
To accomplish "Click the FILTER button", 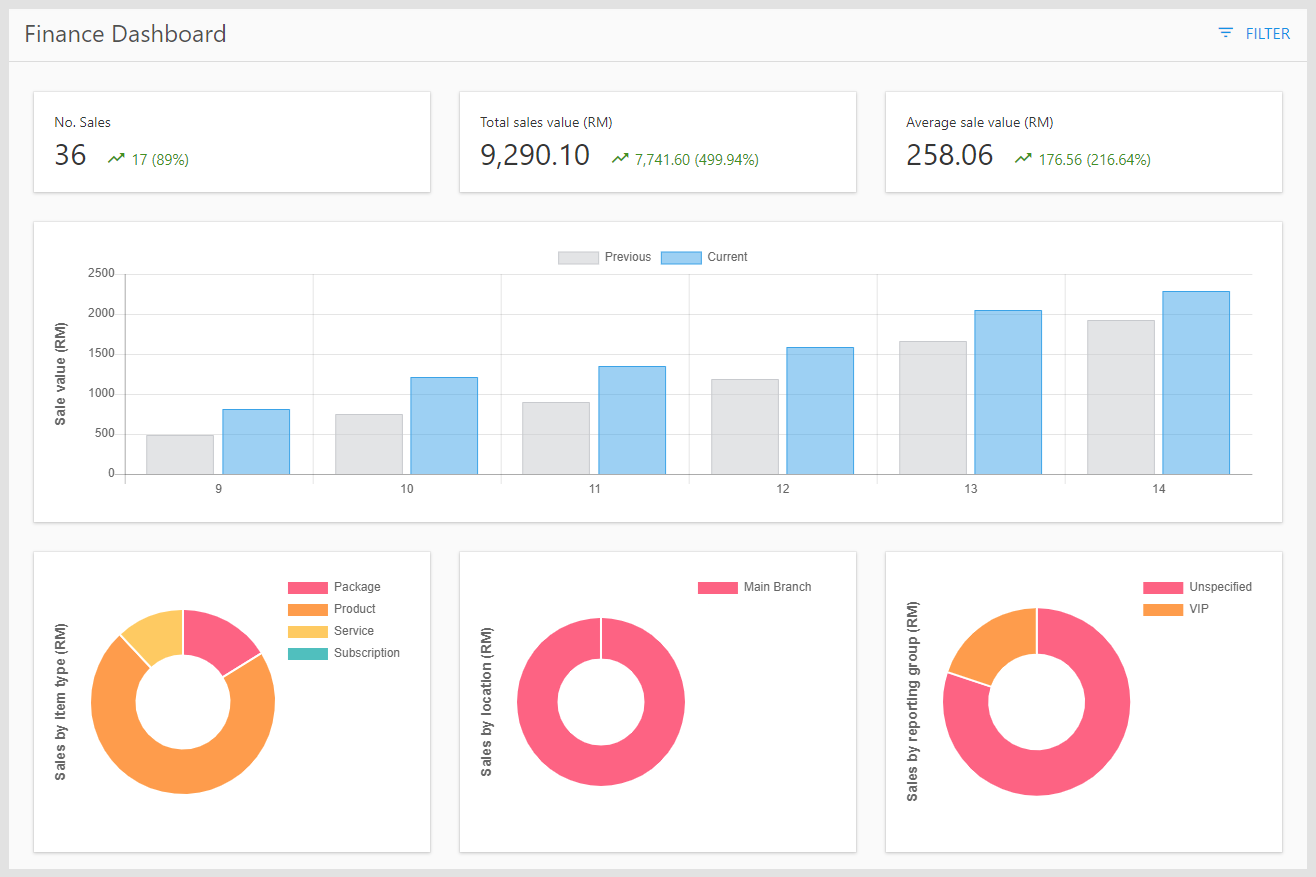I will click(x=1266, y=33).
